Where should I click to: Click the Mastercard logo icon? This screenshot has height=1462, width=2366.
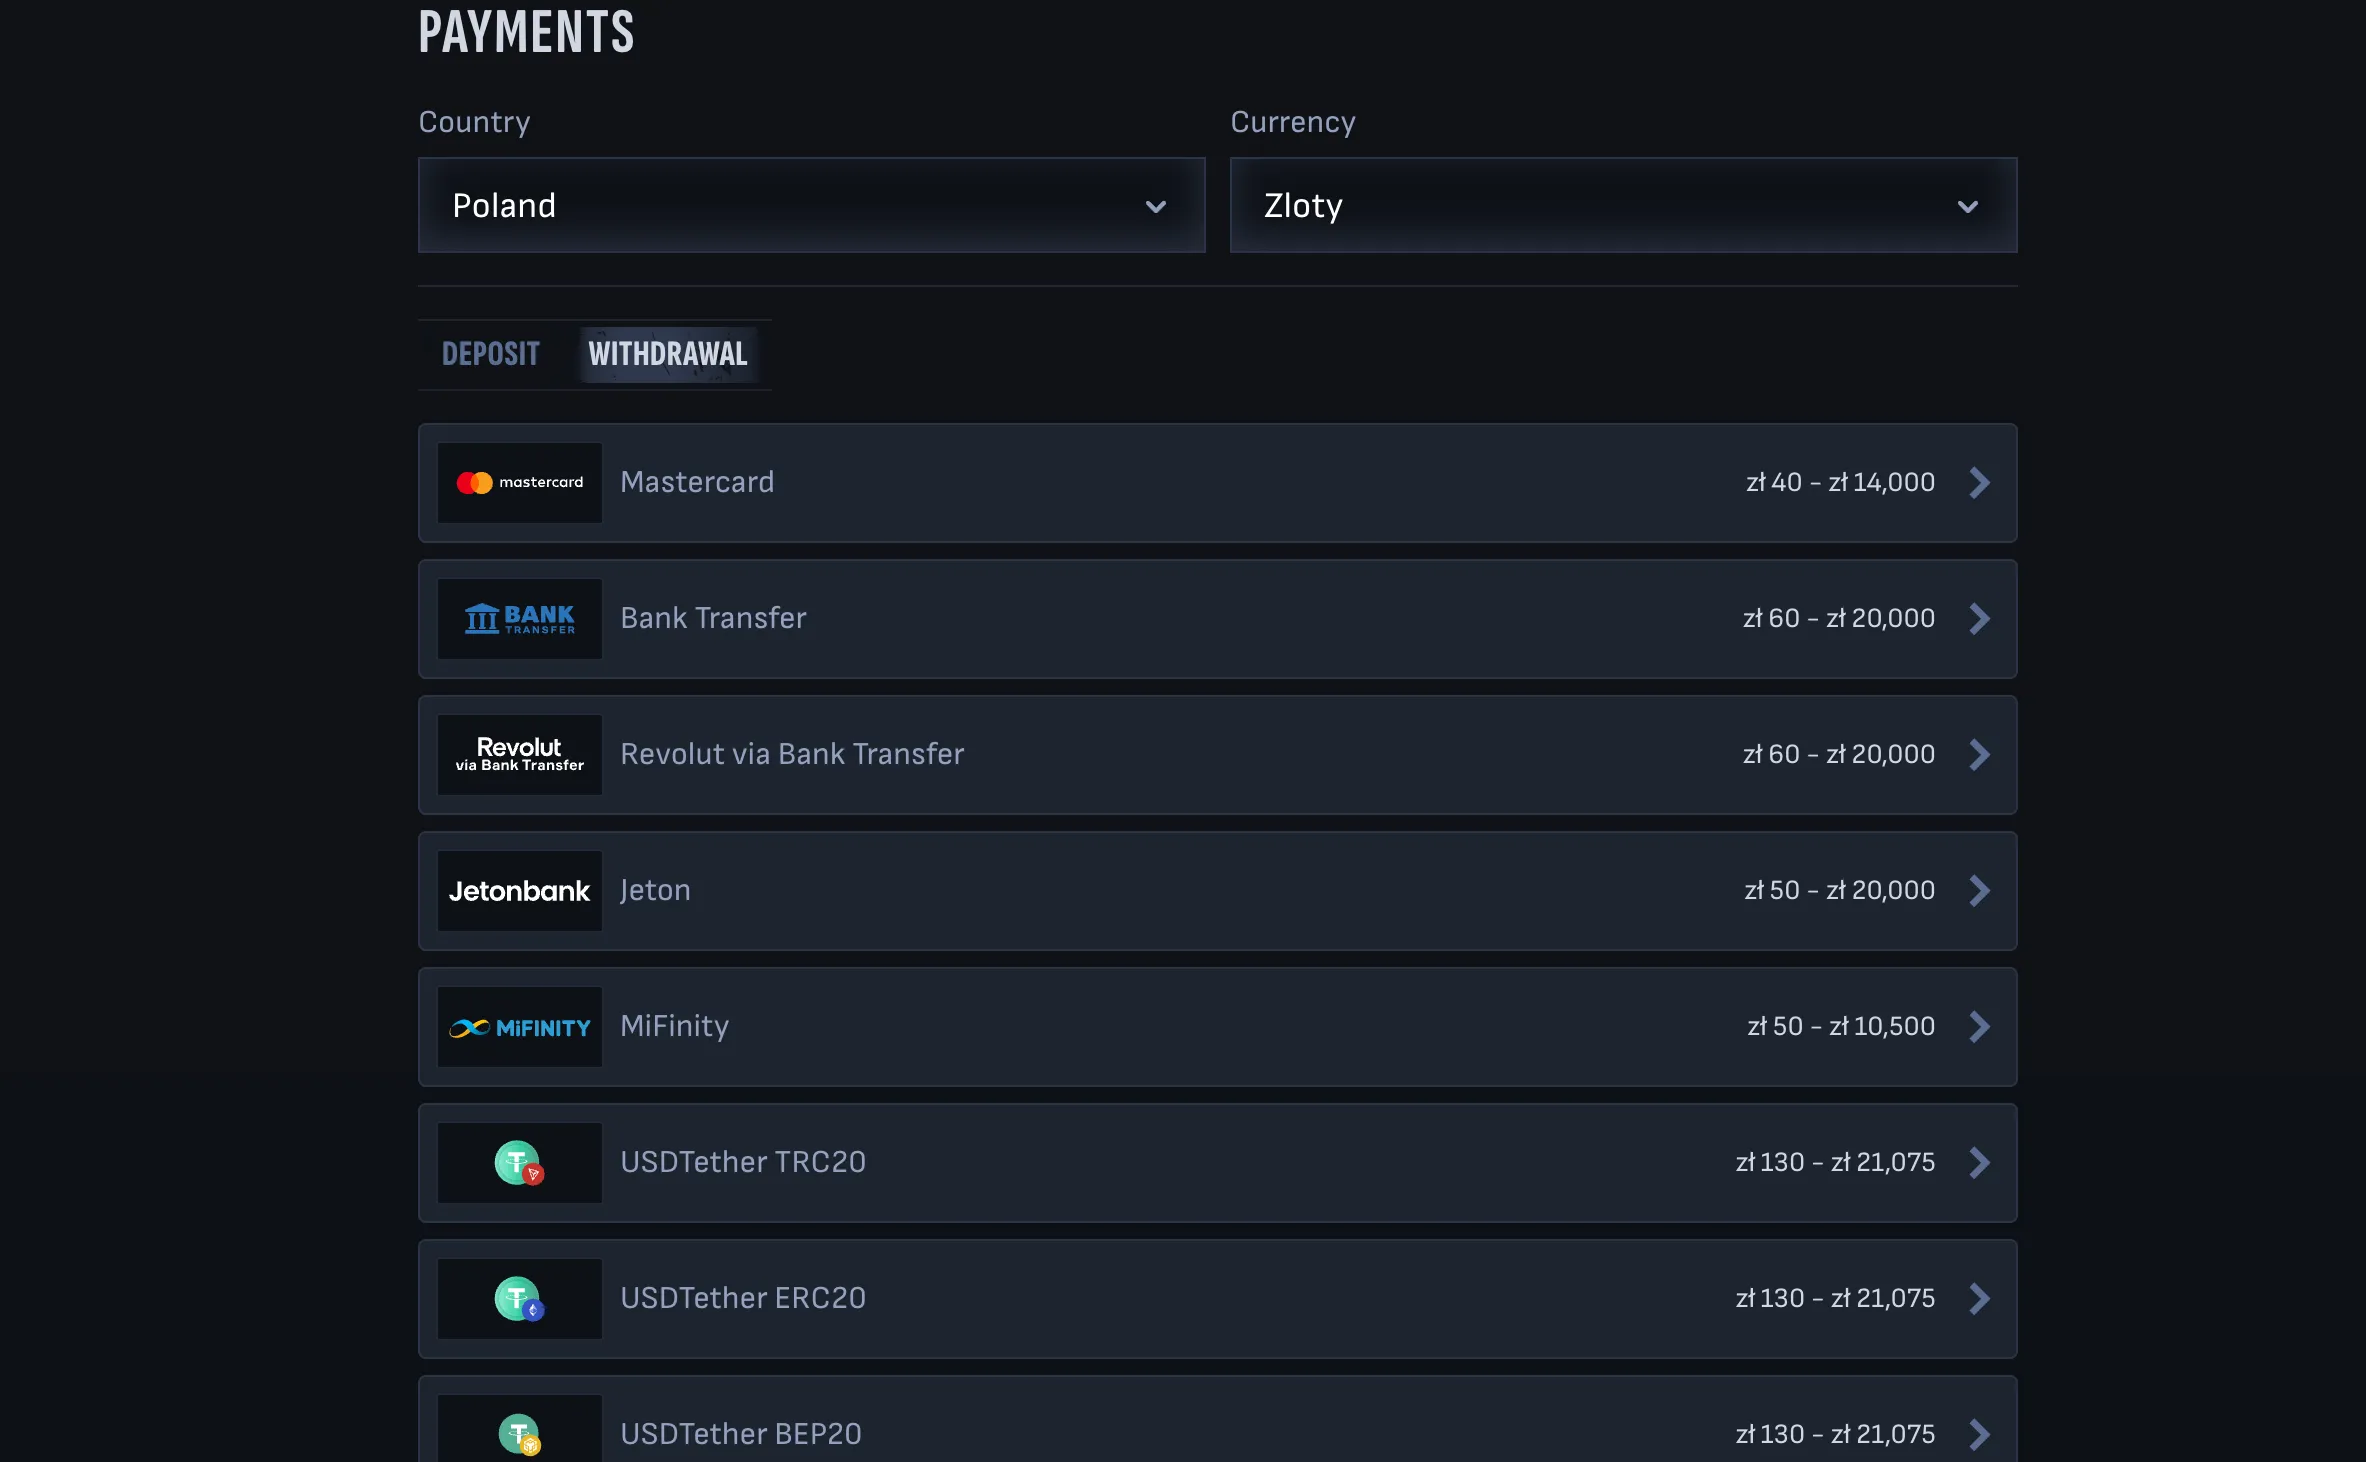pyautogui.click(x=520, y=483)
